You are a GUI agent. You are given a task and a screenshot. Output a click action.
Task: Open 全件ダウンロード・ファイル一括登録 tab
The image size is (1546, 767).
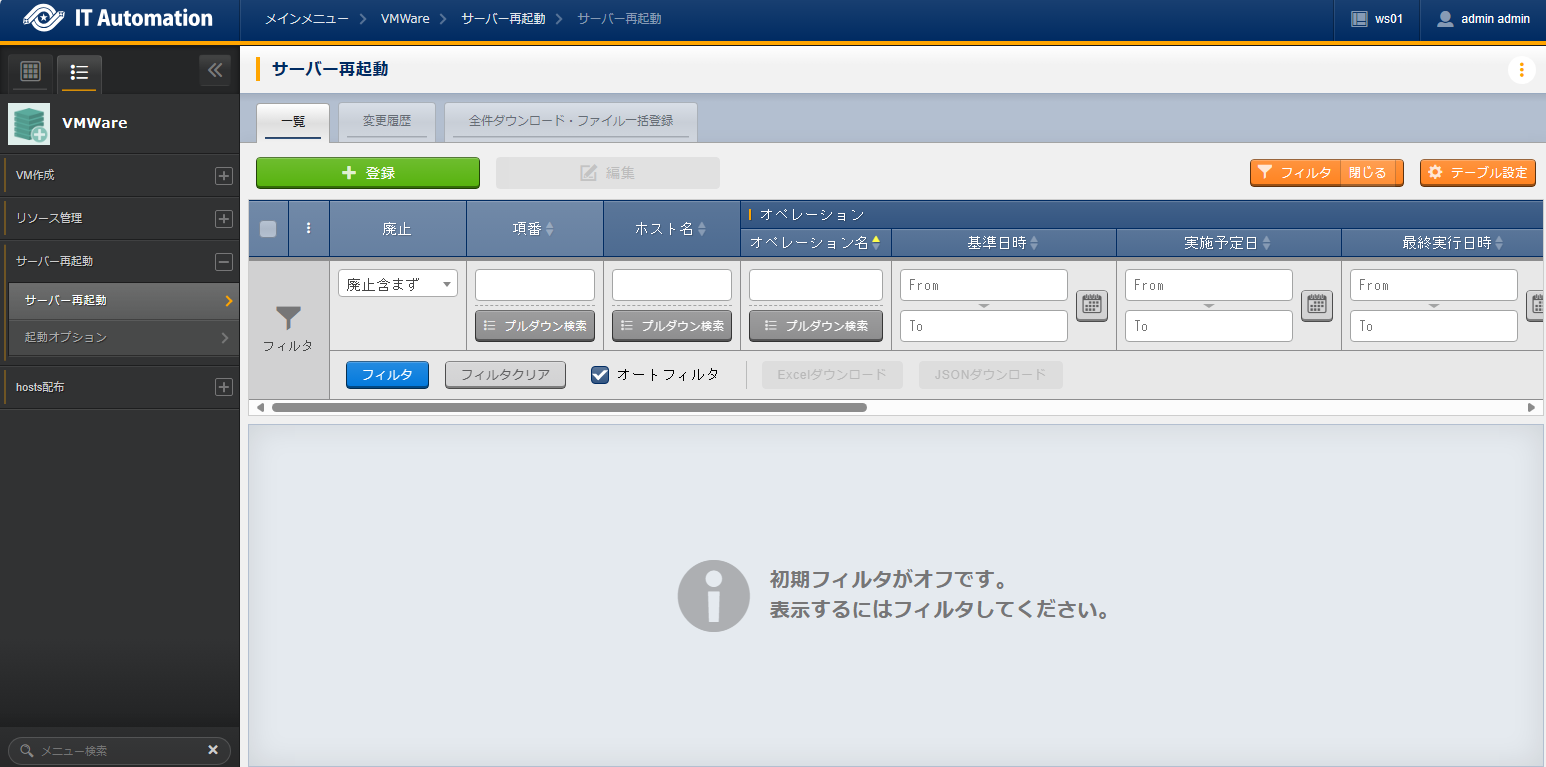click(x=570, y=121)
